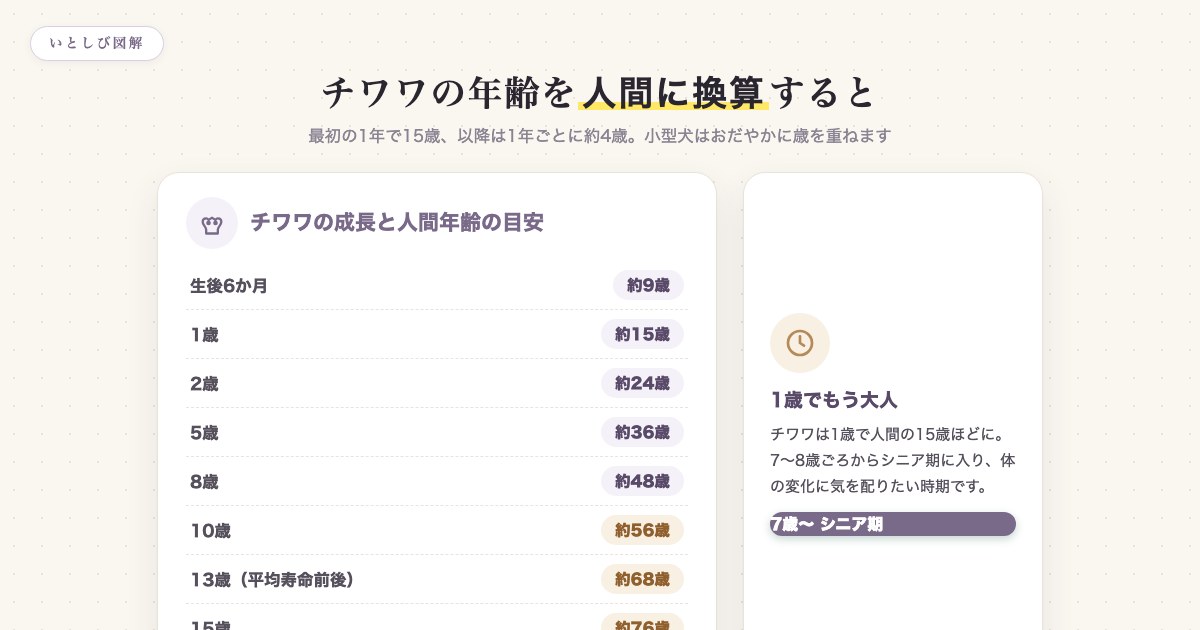Click the 約68歳 pill

642,579
